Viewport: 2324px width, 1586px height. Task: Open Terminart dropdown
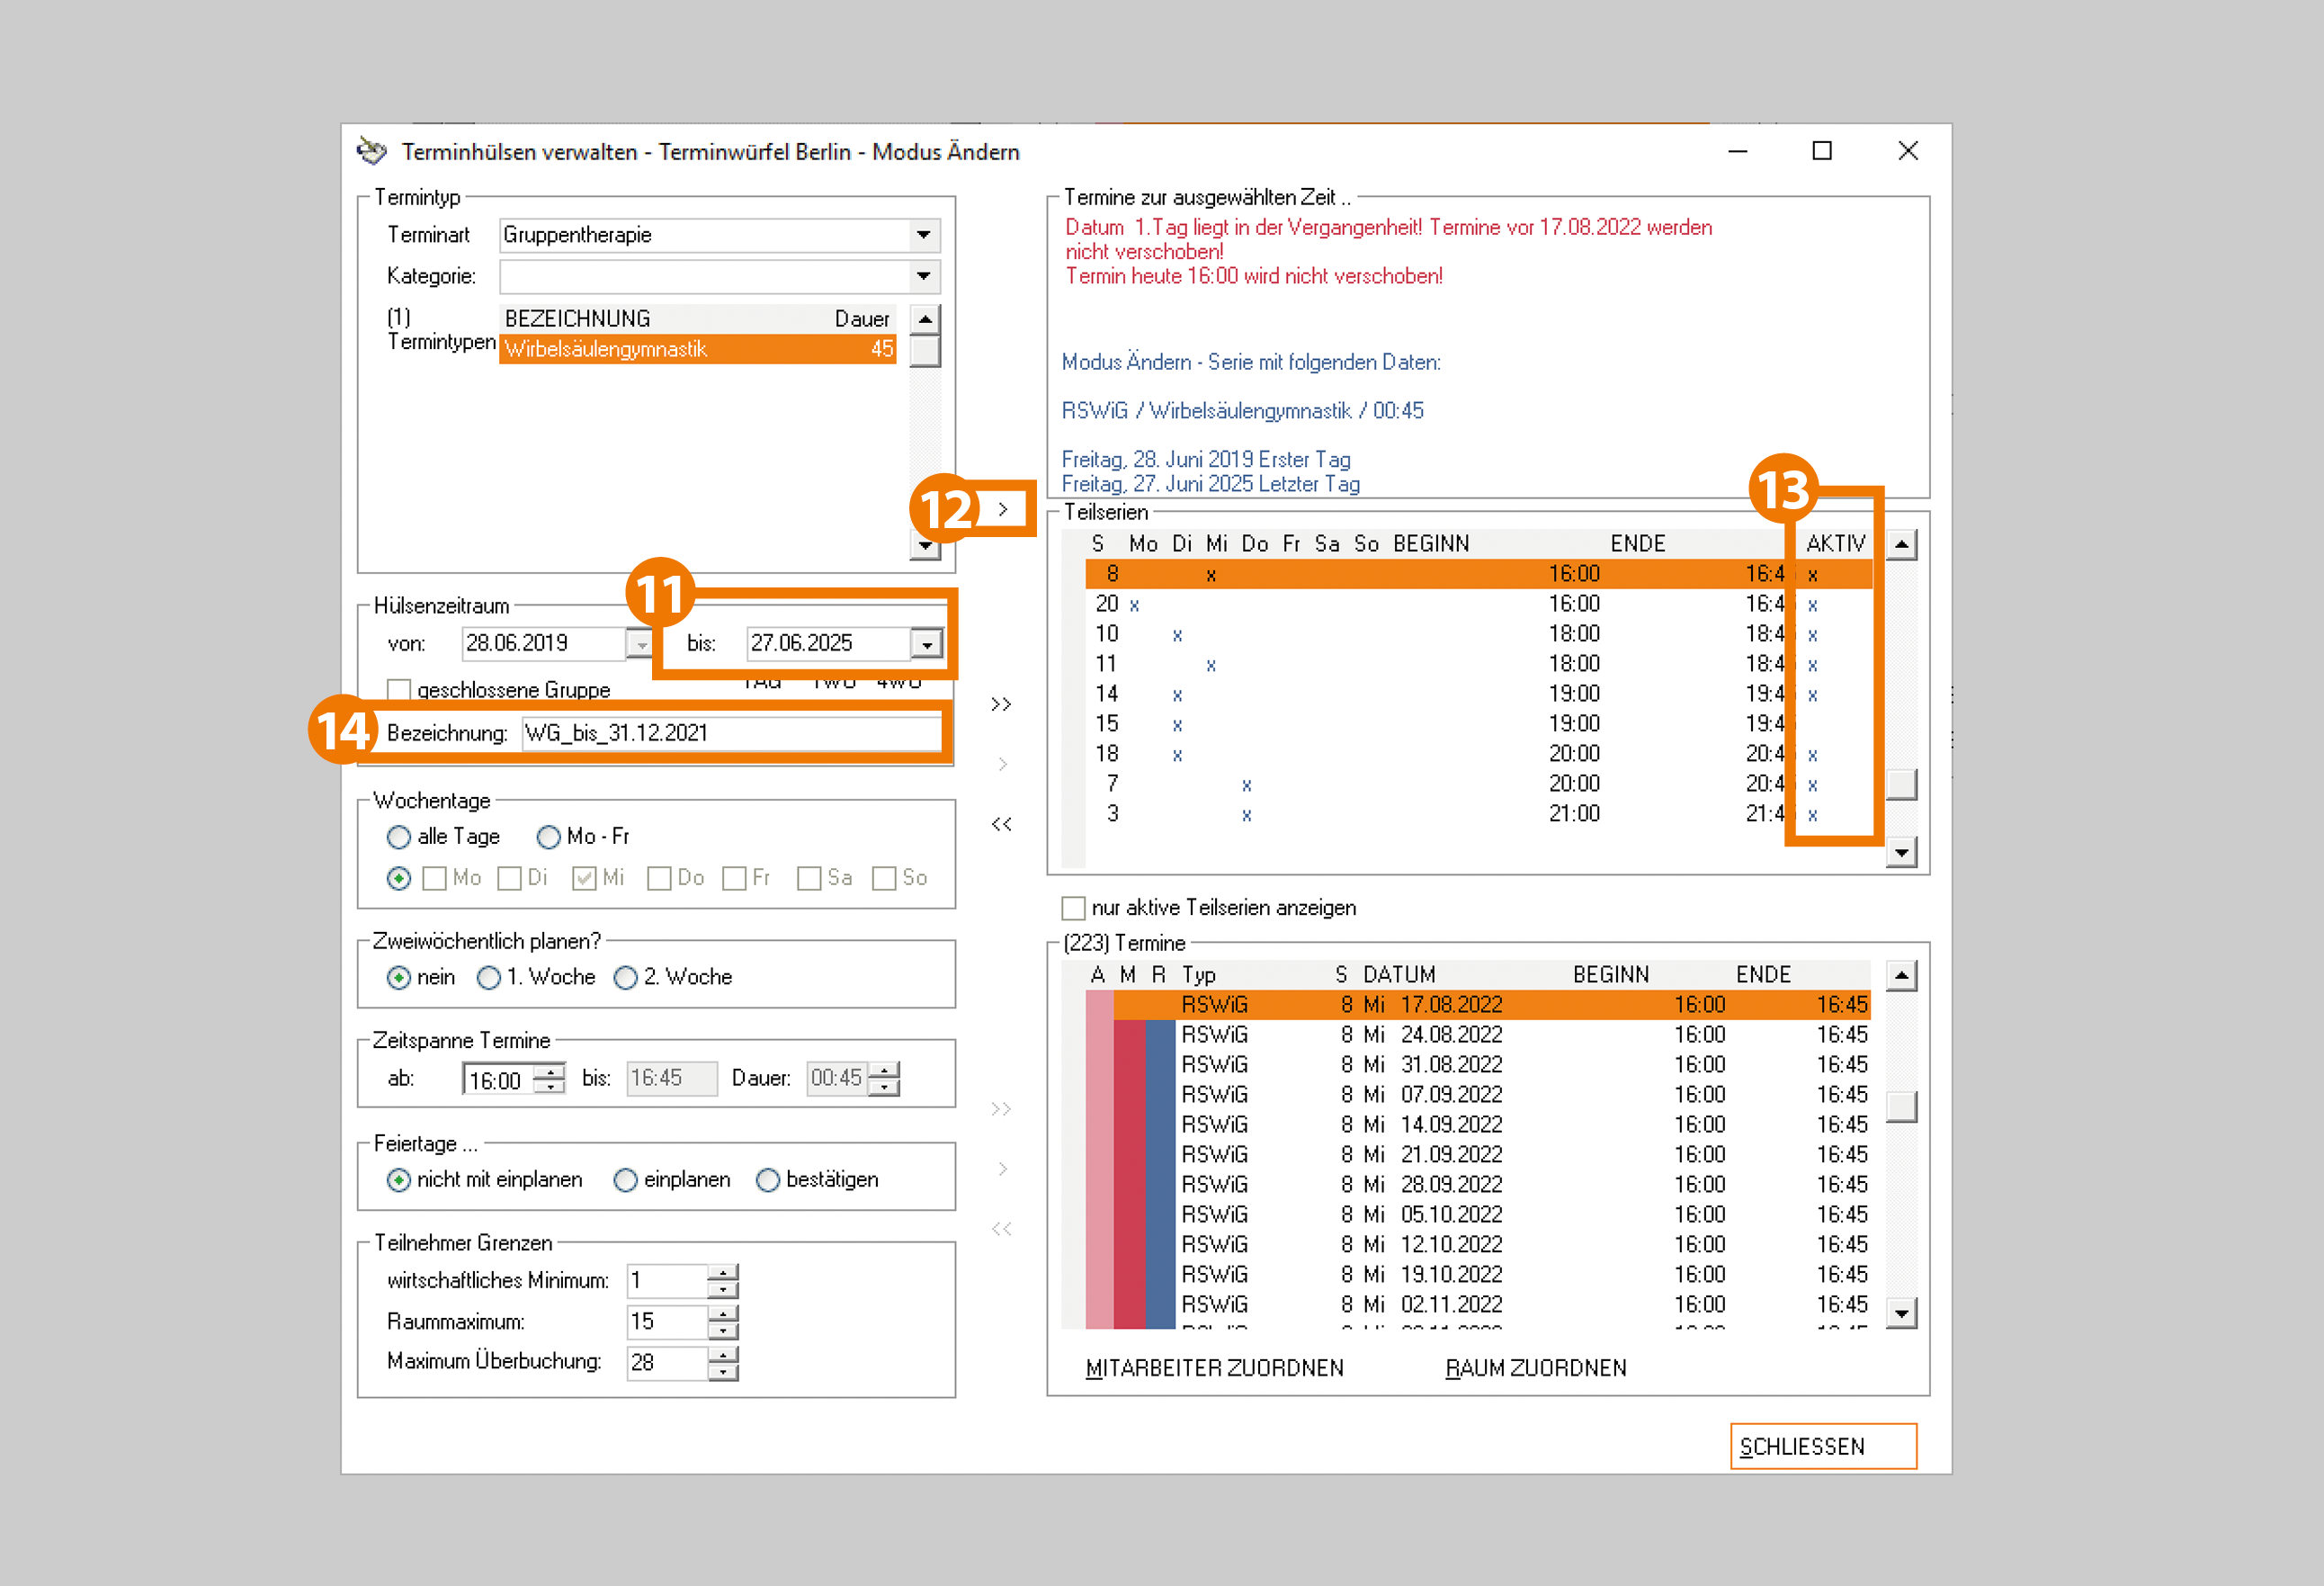pos(923,235)
